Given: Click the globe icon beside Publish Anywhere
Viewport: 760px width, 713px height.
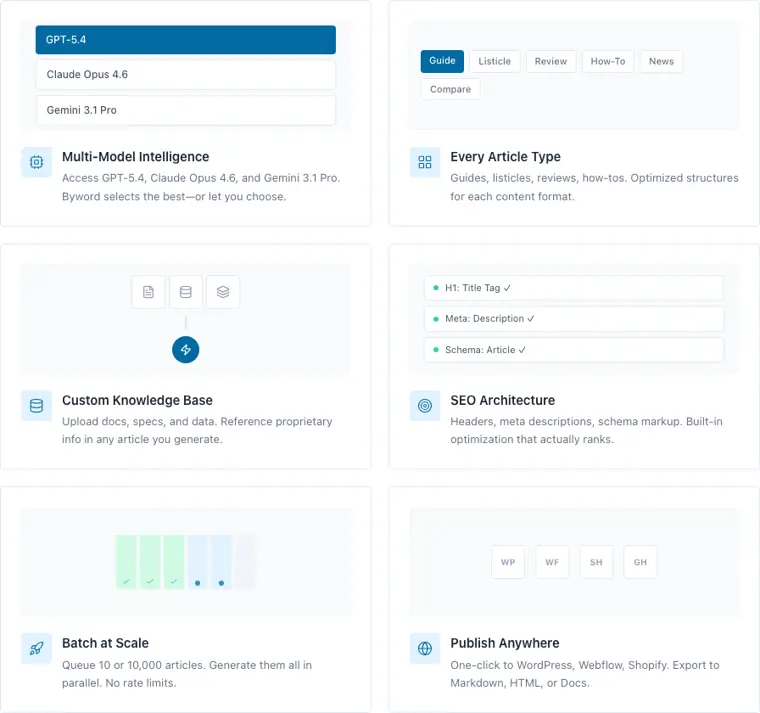Looking at the screenshot, I should pos(425,649).
